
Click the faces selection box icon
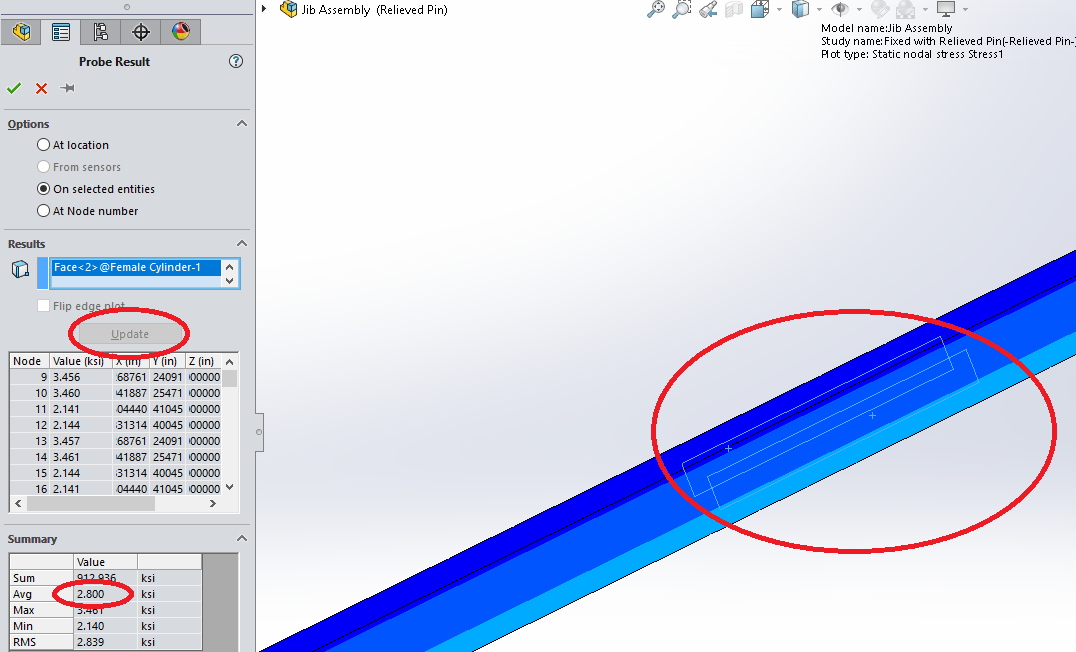click(21, 269)
